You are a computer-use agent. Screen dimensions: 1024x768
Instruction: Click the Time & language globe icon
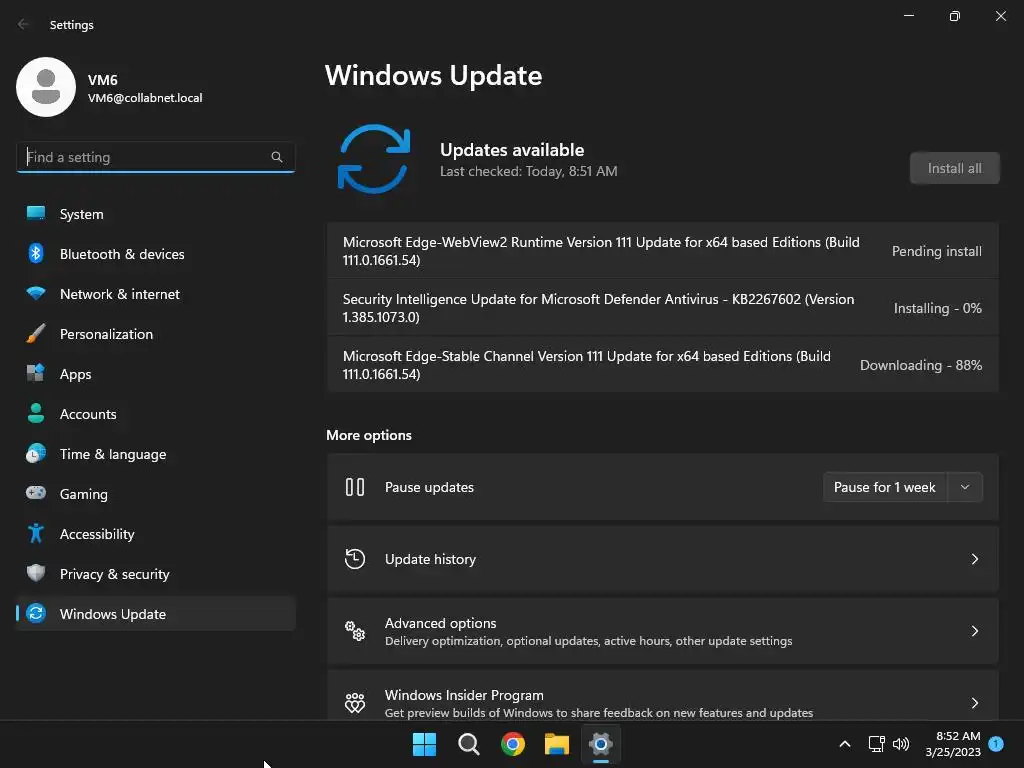pyautogui.click(x=36, y=453)
